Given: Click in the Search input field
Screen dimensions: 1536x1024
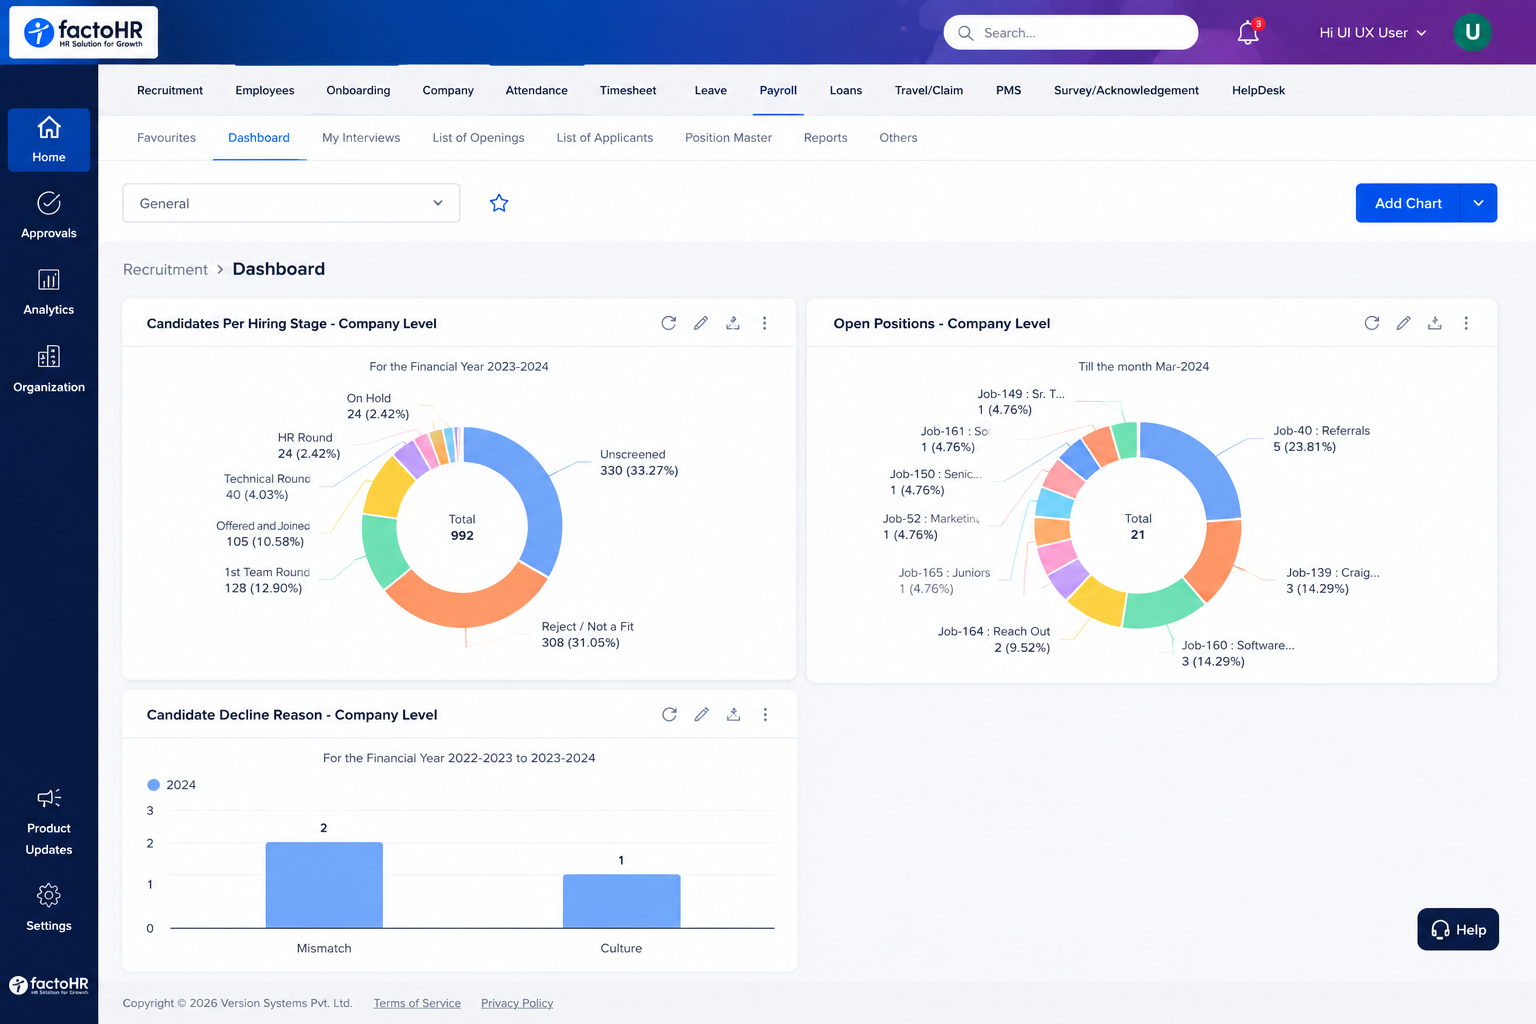Looking at the screenshot, I should (1071, 33).
